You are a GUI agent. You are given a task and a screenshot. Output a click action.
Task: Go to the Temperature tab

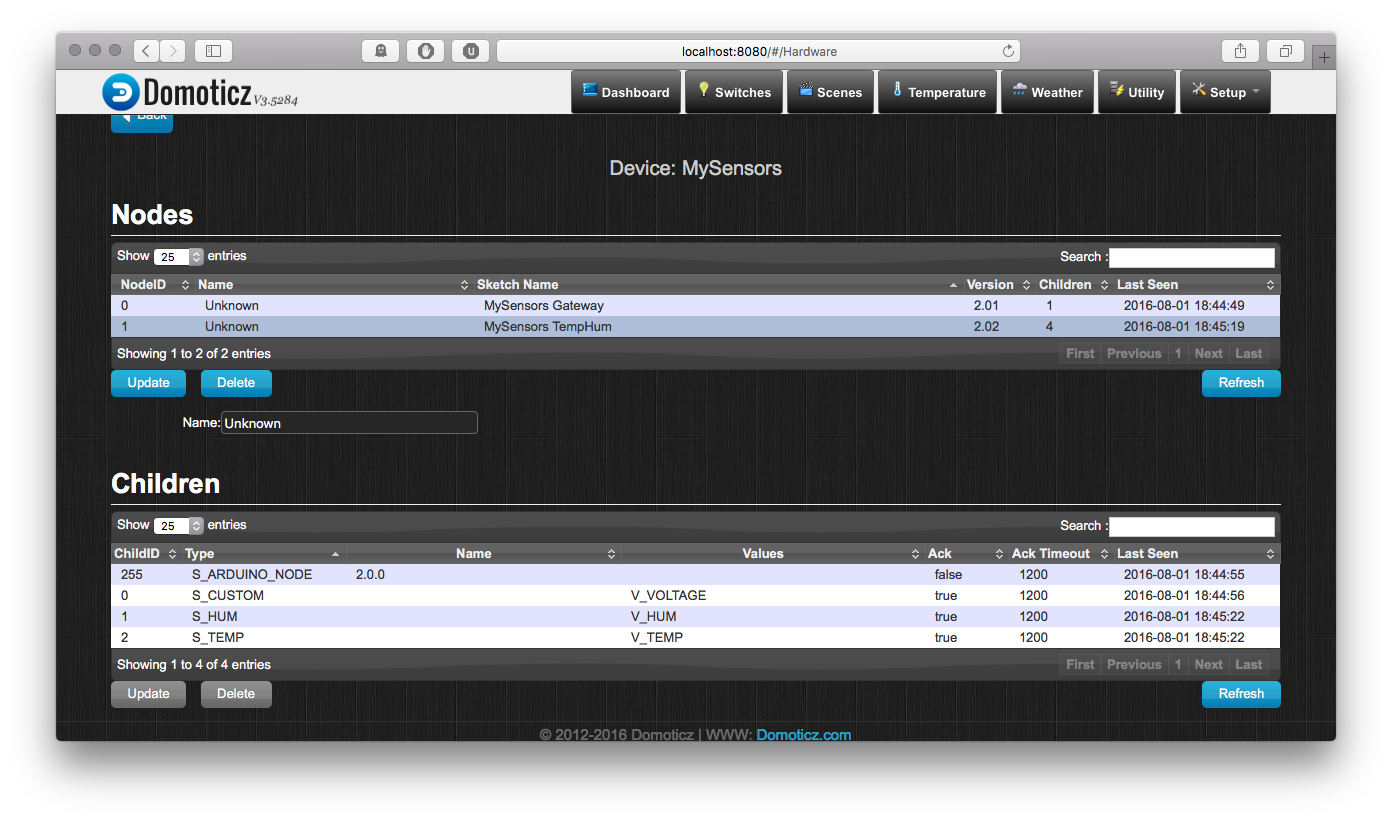point(938,92)
